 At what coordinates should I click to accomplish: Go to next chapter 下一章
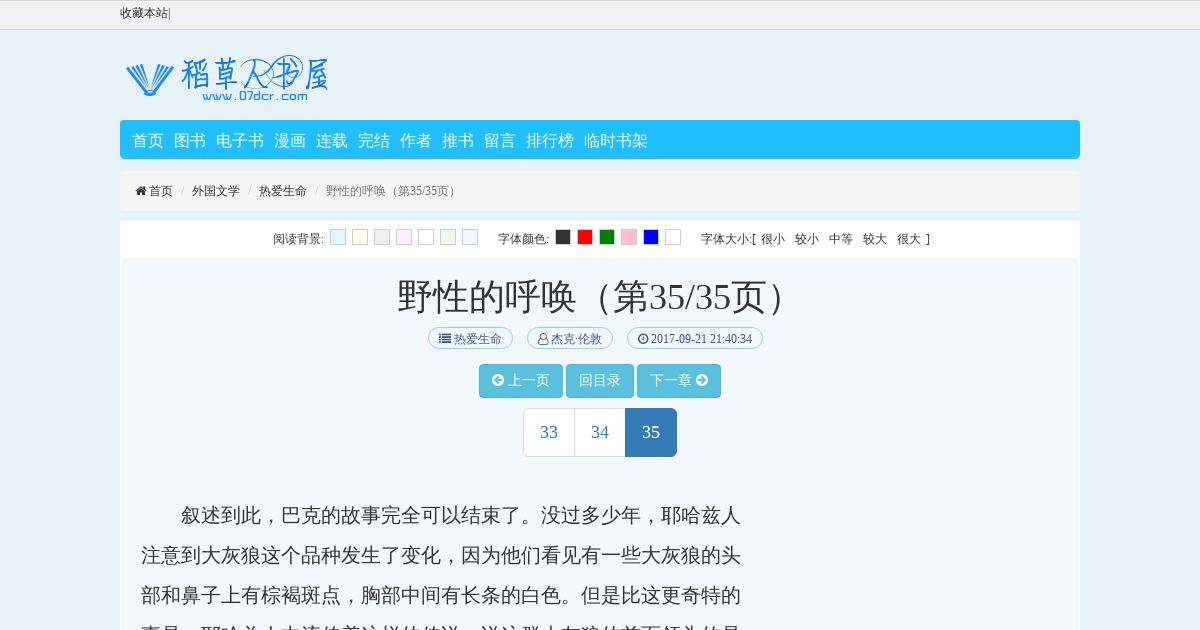pyautogui.click(x=679, y=381)
